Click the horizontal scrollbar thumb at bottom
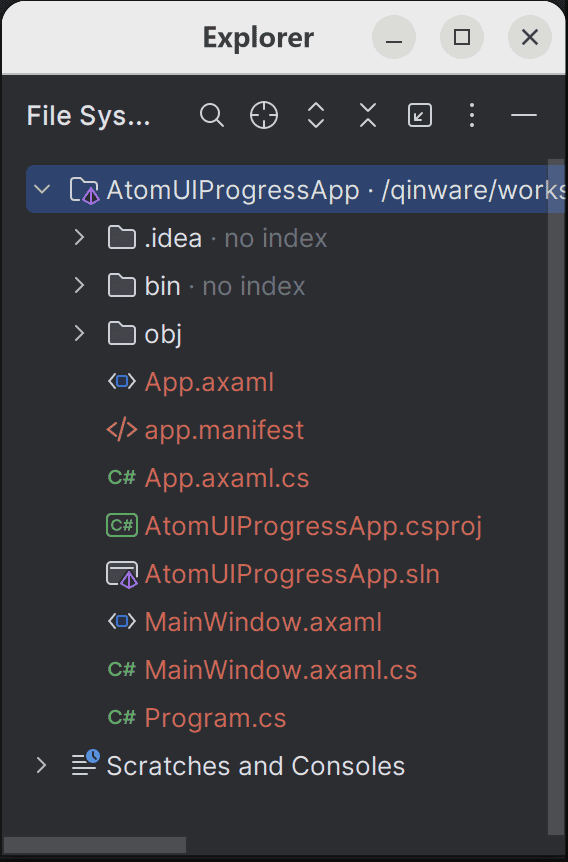This screenshot has width=568, height=862. (x=95, y=845)
